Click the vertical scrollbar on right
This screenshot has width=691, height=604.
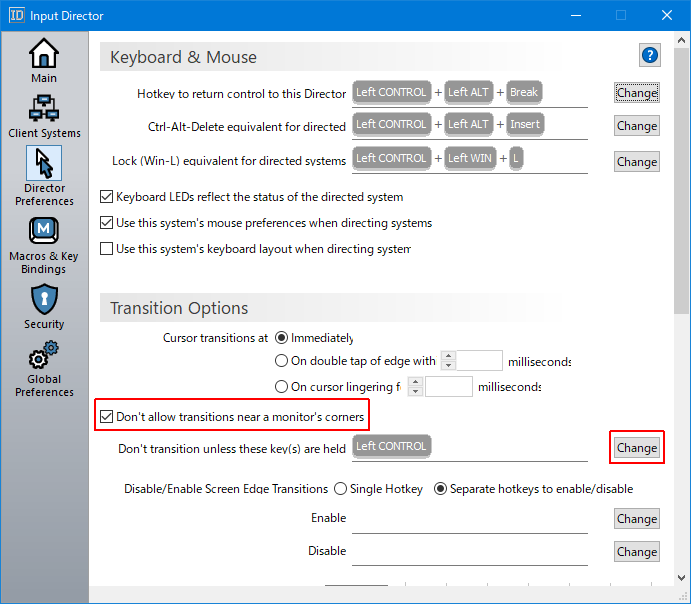click(681, 200)
